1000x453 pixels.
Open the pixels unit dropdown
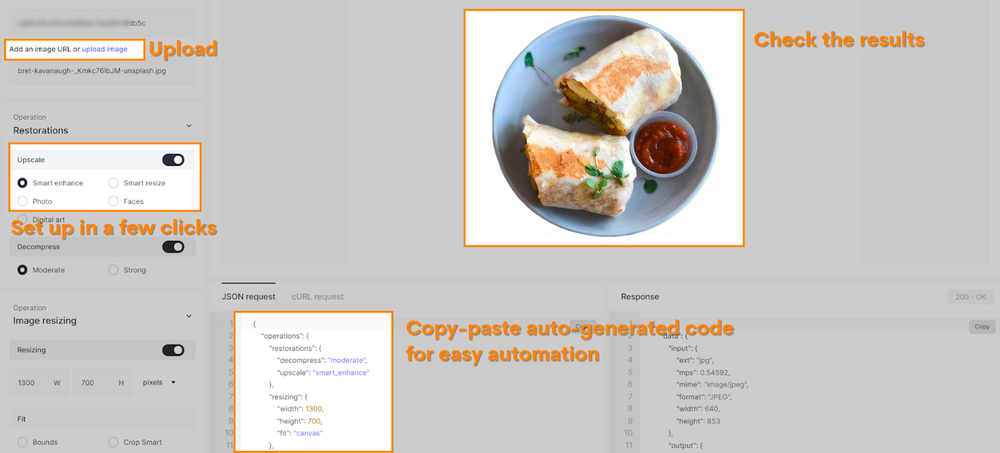[159, 383]
